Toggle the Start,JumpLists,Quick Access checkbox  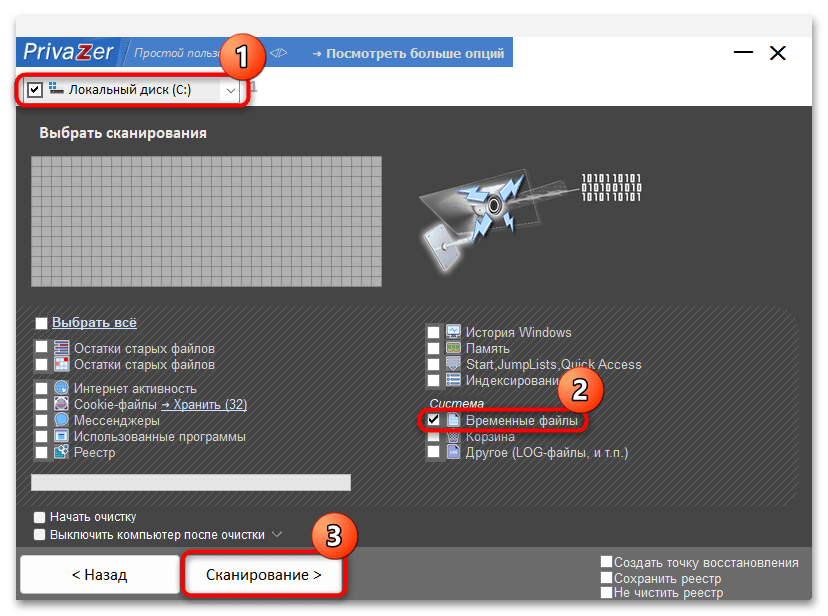pos(434,363)
